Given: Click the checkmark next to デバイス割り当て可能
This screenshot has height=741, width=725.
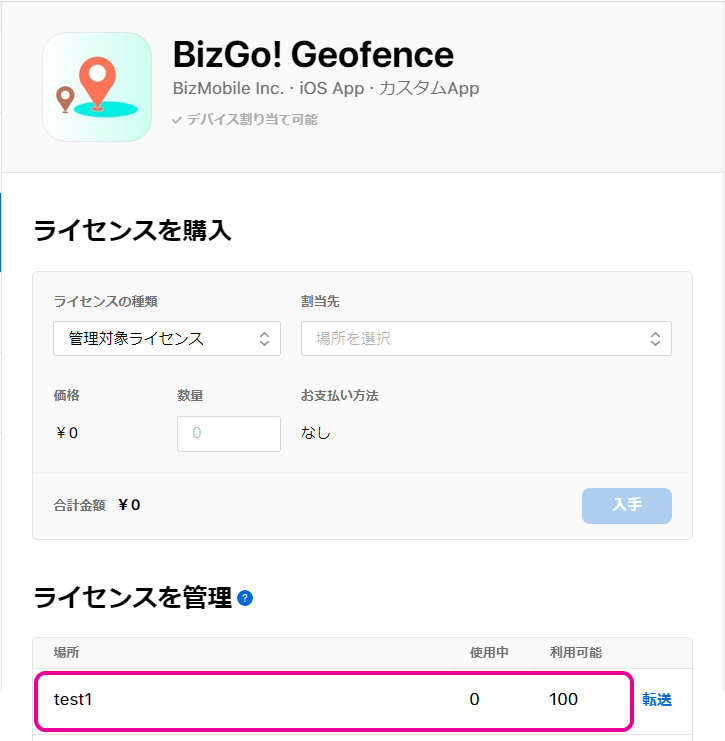Looking at the screenshot, I should click(177, 120).
